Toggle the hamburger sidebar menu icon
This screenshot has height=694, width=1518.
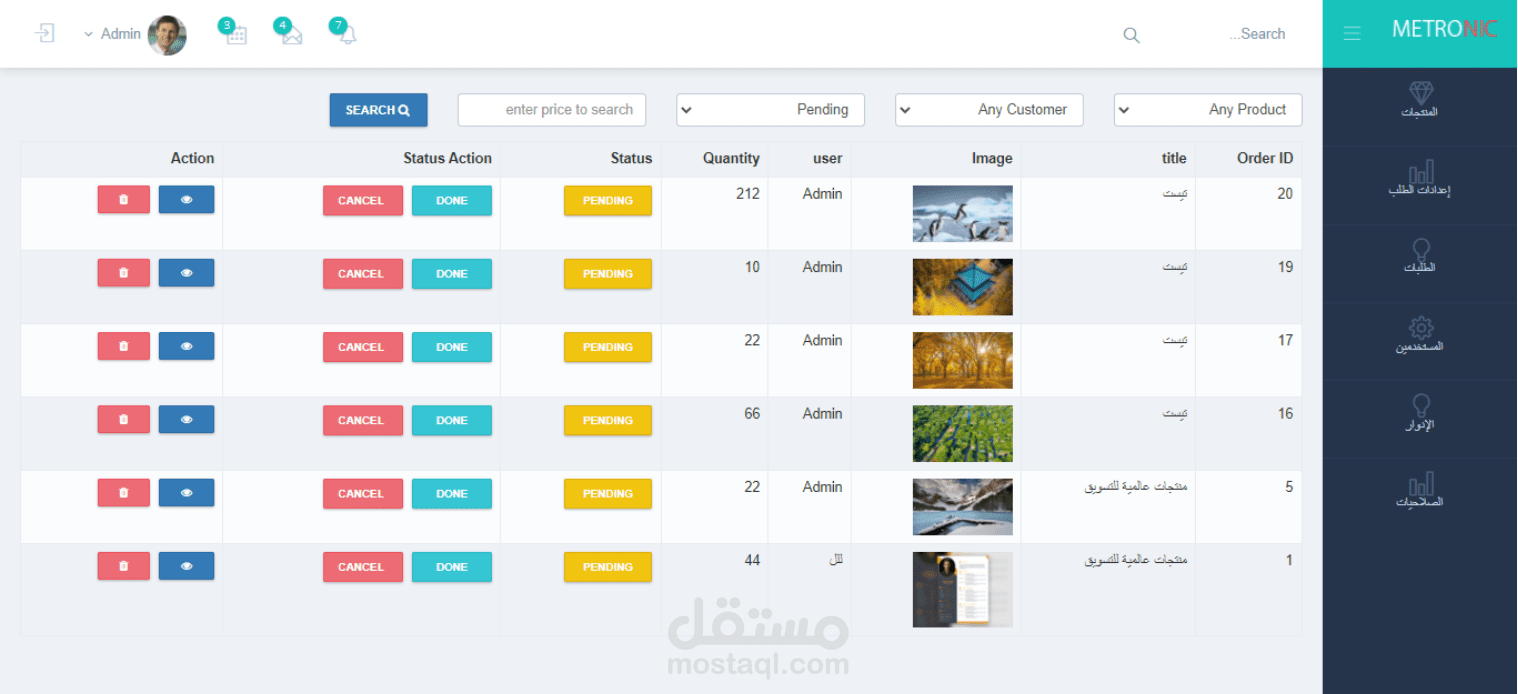click(x=1352, y=34)
